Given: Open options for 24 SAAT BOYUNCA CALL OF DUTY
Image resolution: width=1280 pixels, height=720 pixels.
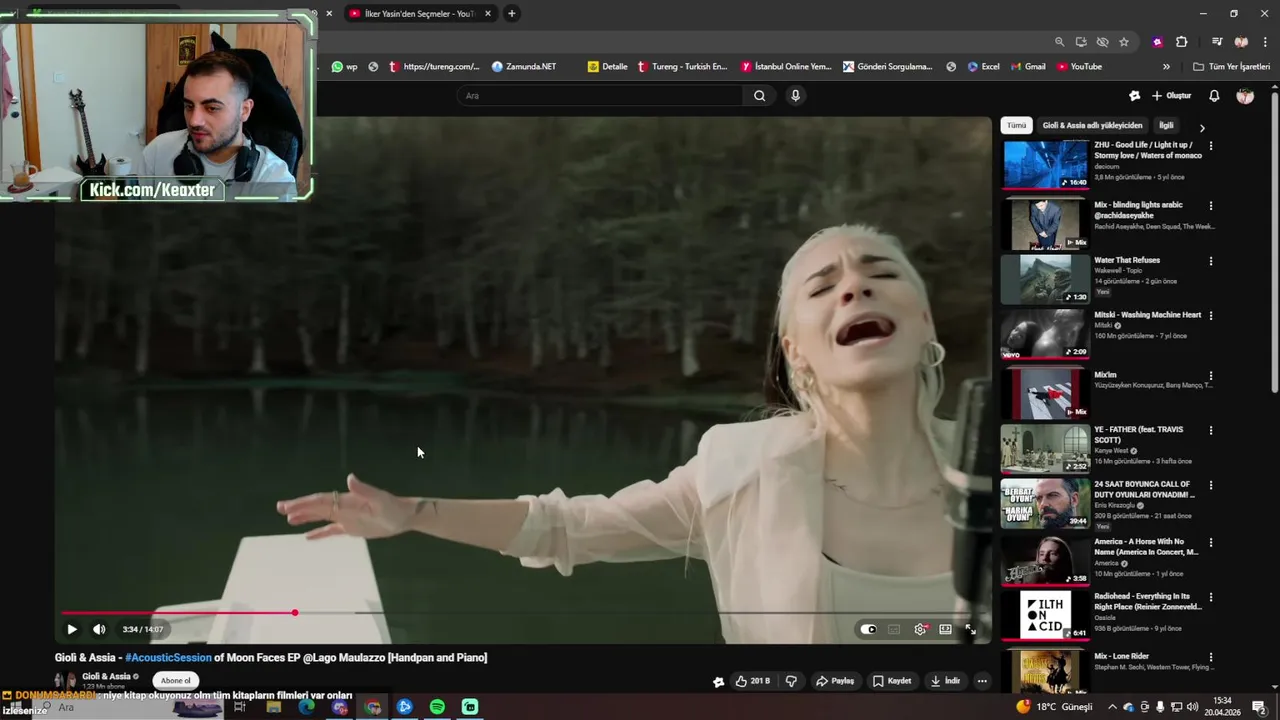Looking at the screenshot, I should point(1211,486).
